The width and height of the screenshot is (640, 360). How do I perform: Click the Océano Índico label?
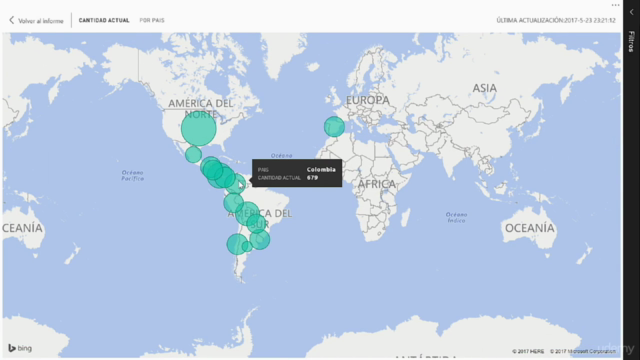pos(456,217)
